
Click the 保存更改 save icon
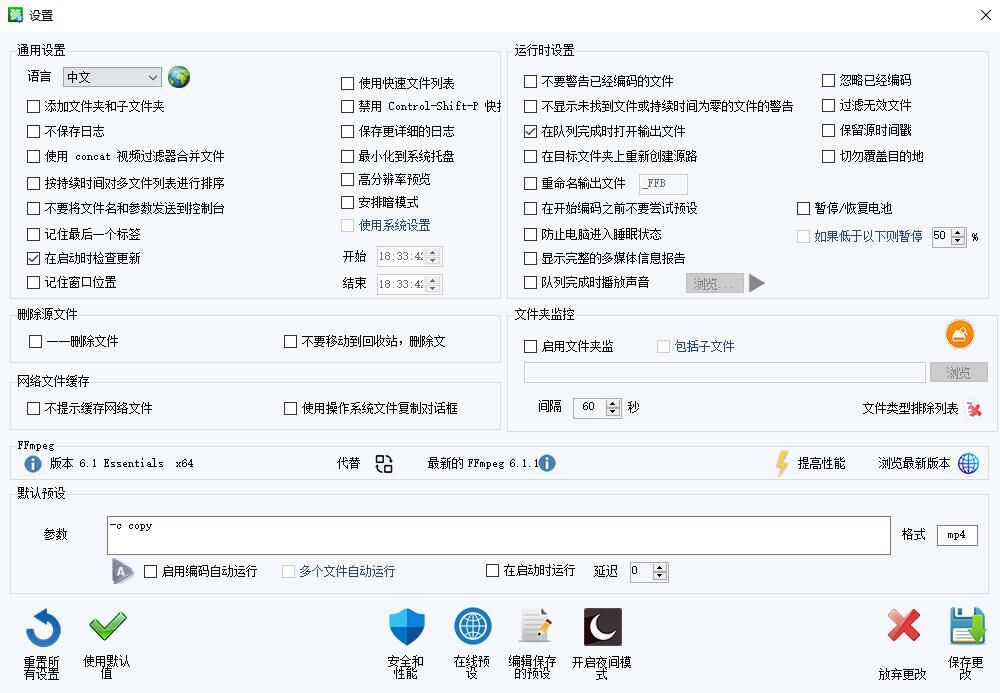click(967, 628)
